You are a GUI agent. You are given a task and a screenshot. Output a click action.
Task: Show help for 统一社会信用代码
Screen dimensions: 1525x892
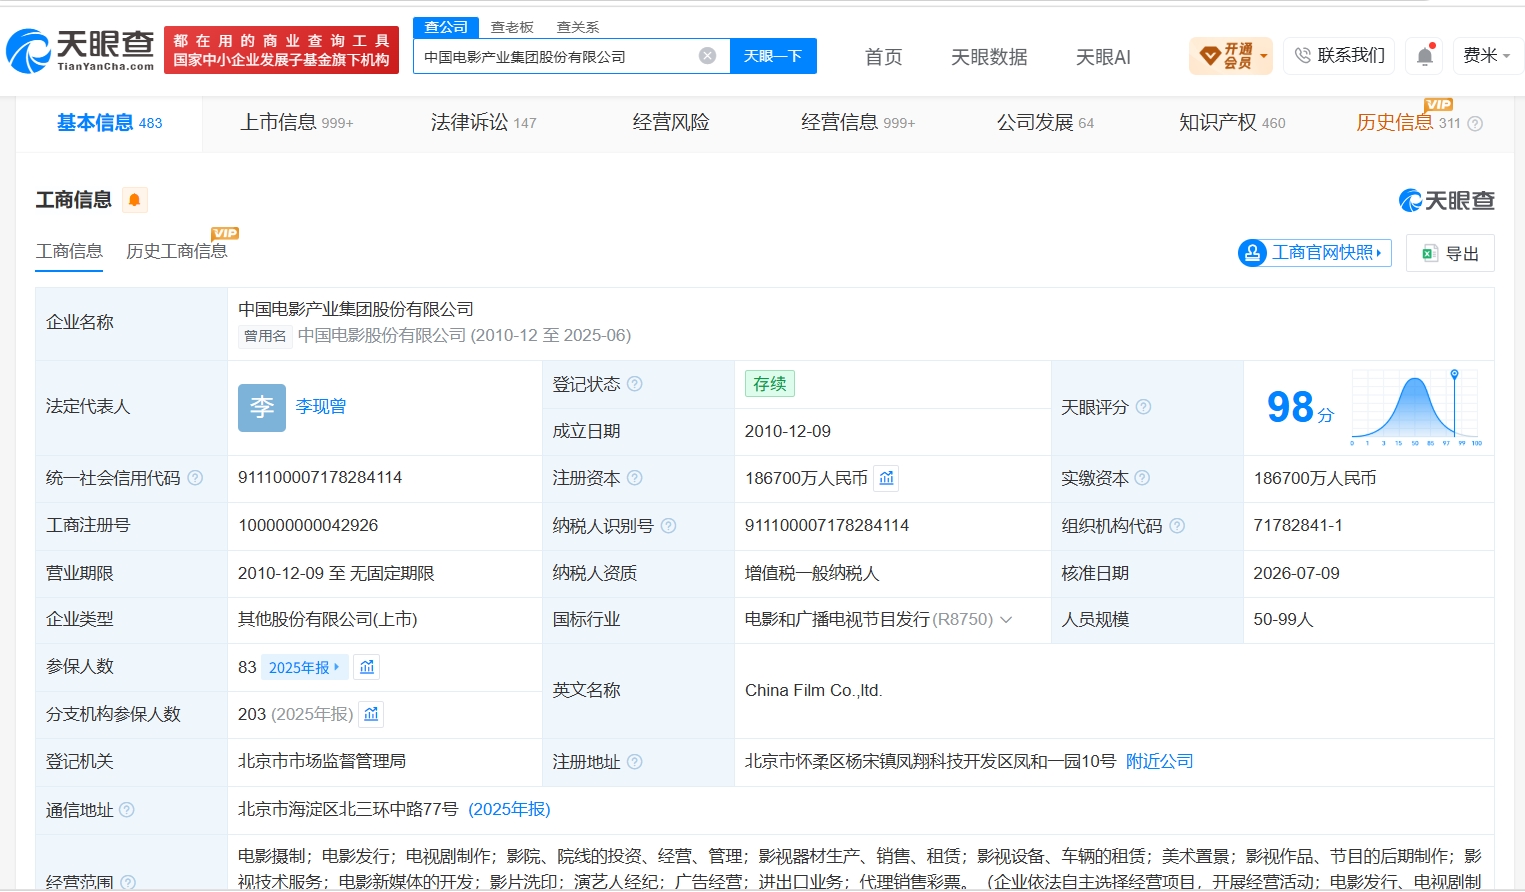point(195,478)
